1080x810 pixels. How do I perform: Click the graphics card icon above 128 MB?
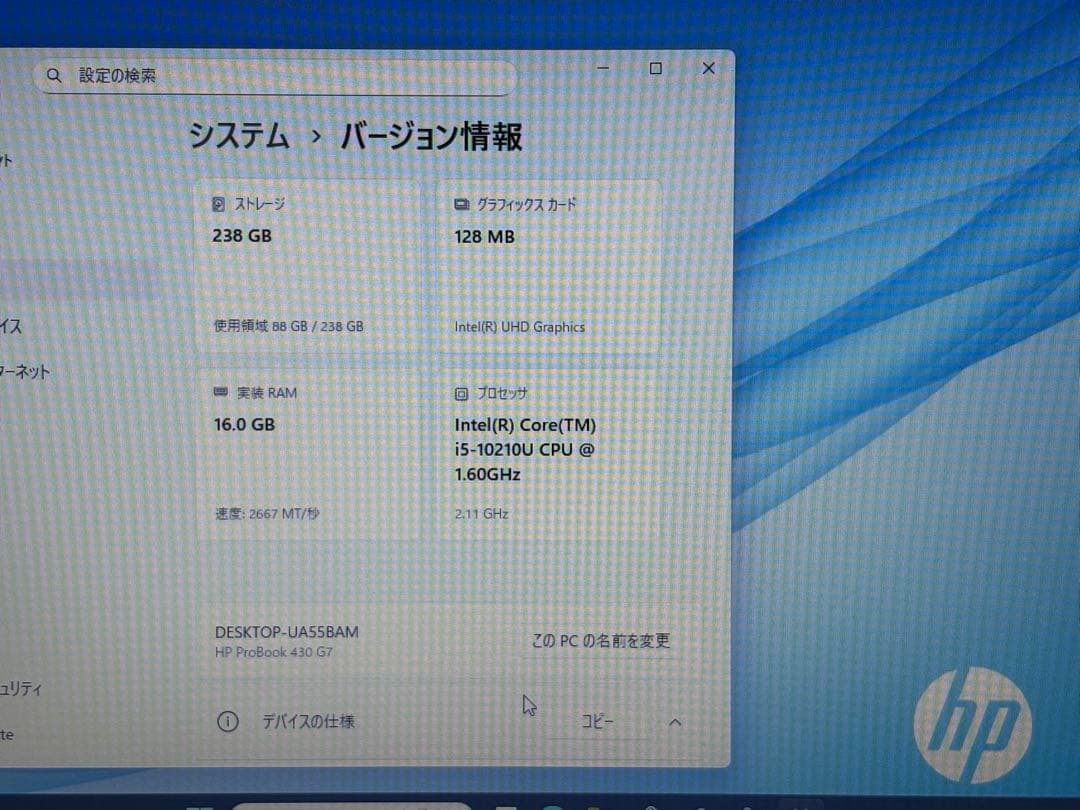pos(460,203)
